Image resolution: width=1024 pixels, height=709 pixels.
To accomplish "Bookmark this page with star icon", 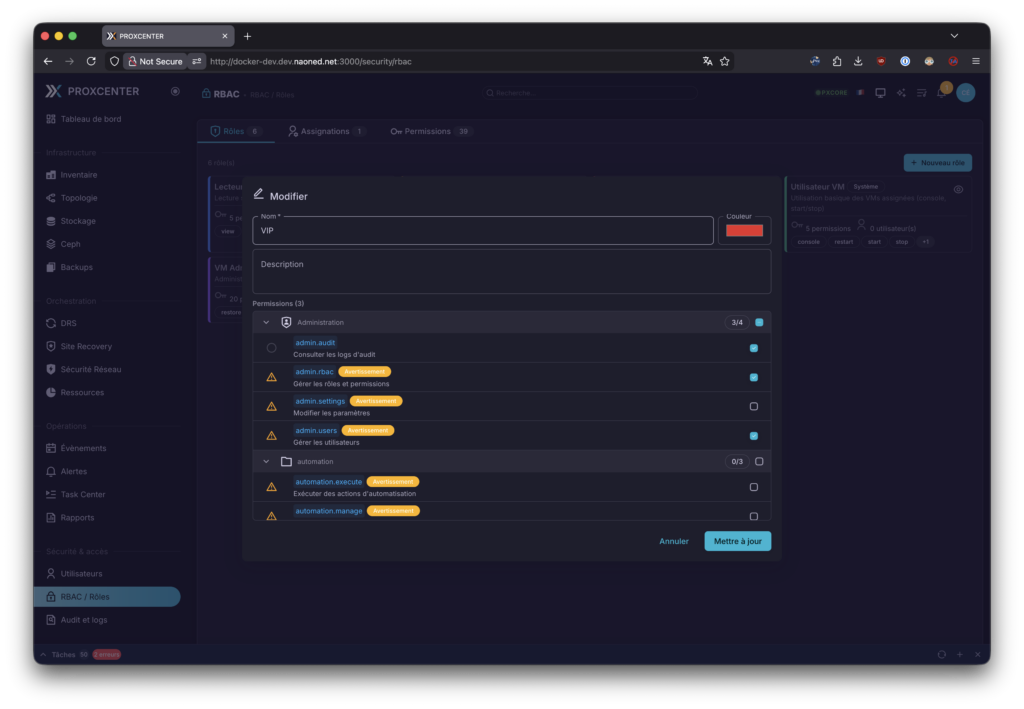I will pyautogui.click(x=725, y=61).
